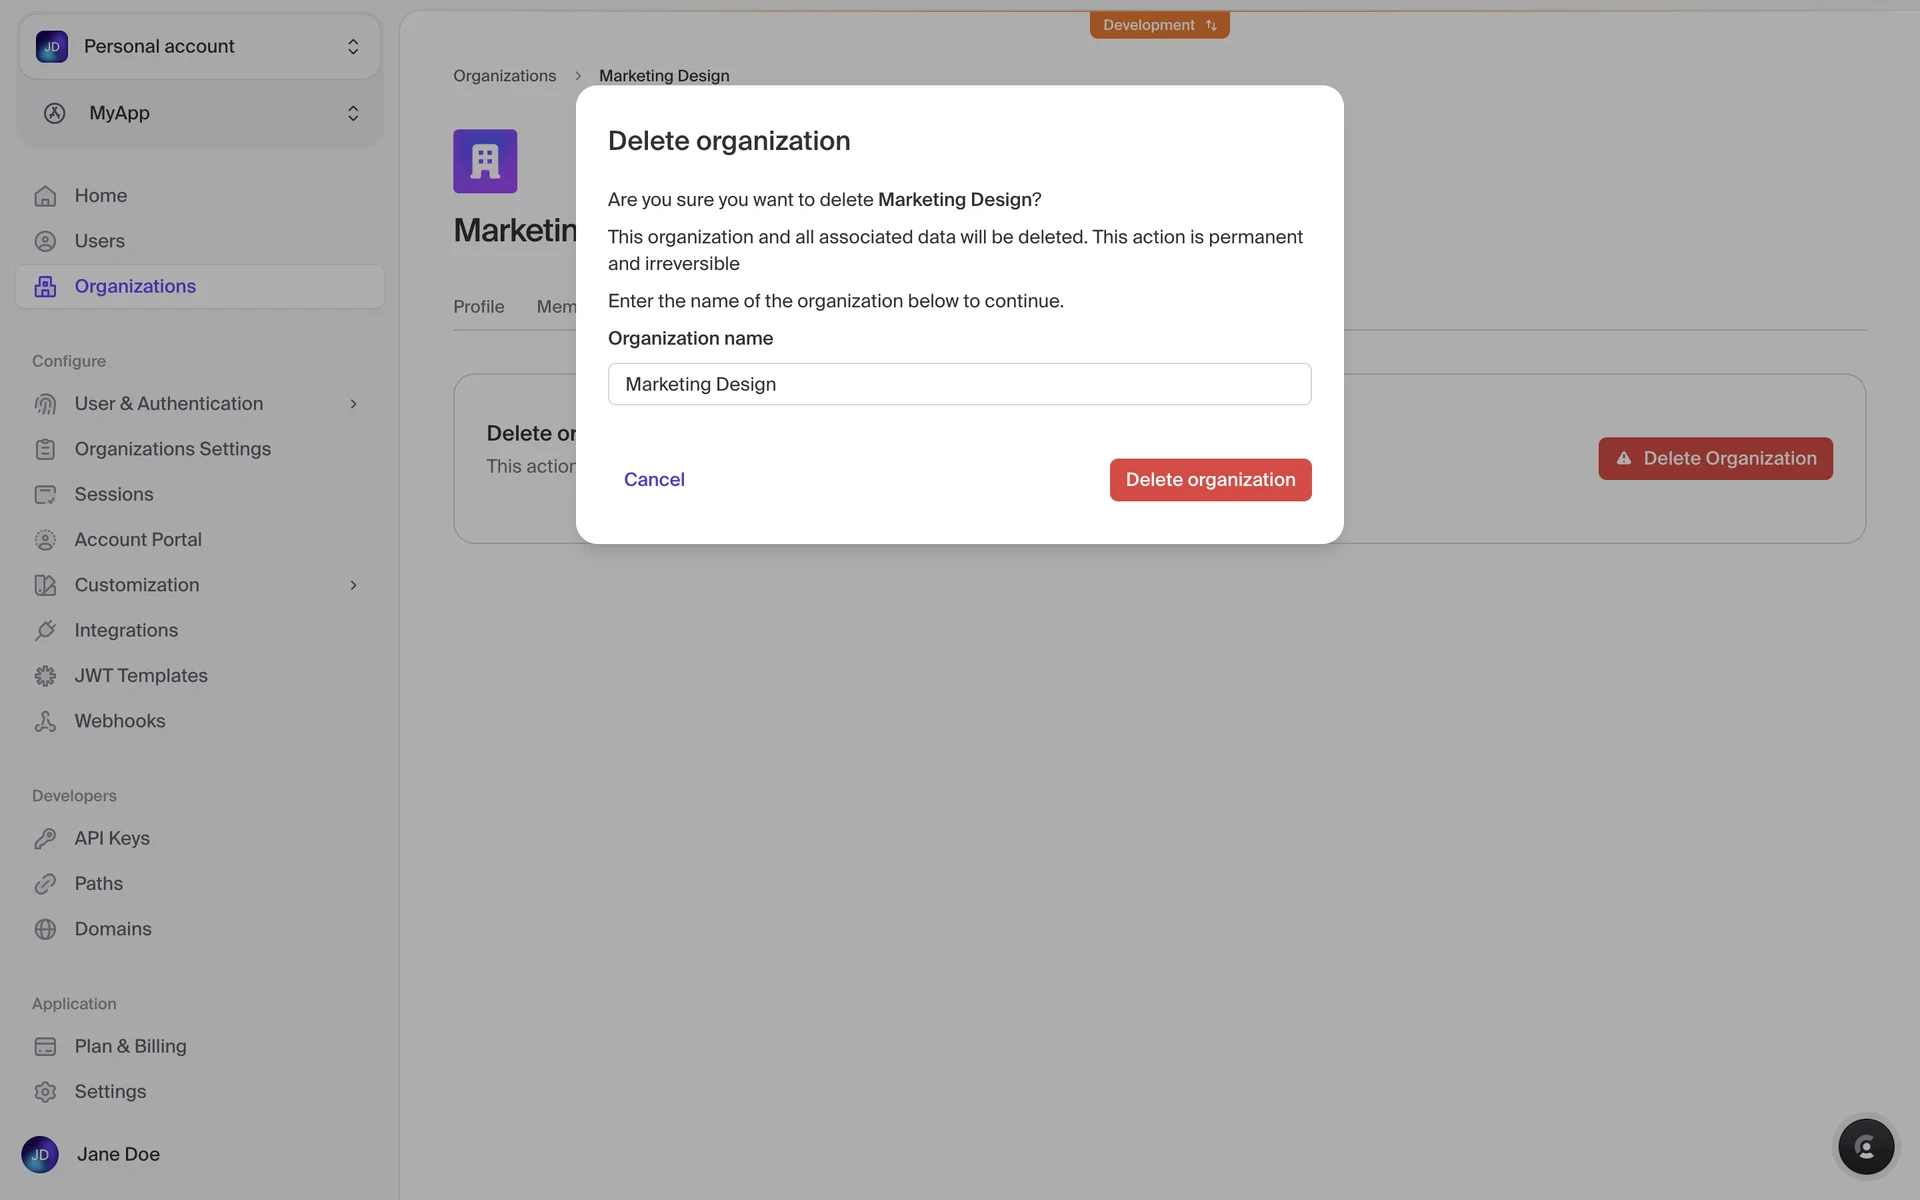Image resolution: width=1920 pixels, height=1200 pixels.
Task: Open the MyApp application selector
Action: click(x=199, y=113)
